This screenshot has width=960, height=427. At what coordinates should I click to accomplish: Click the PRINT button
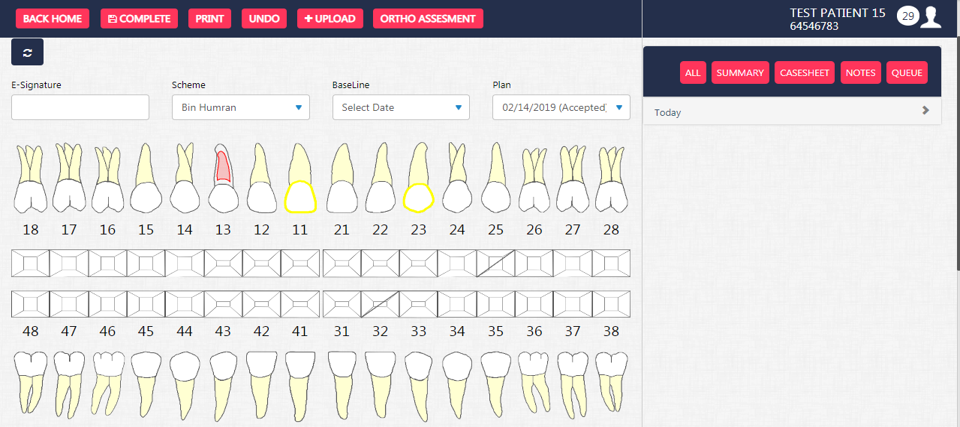(209, 18)
